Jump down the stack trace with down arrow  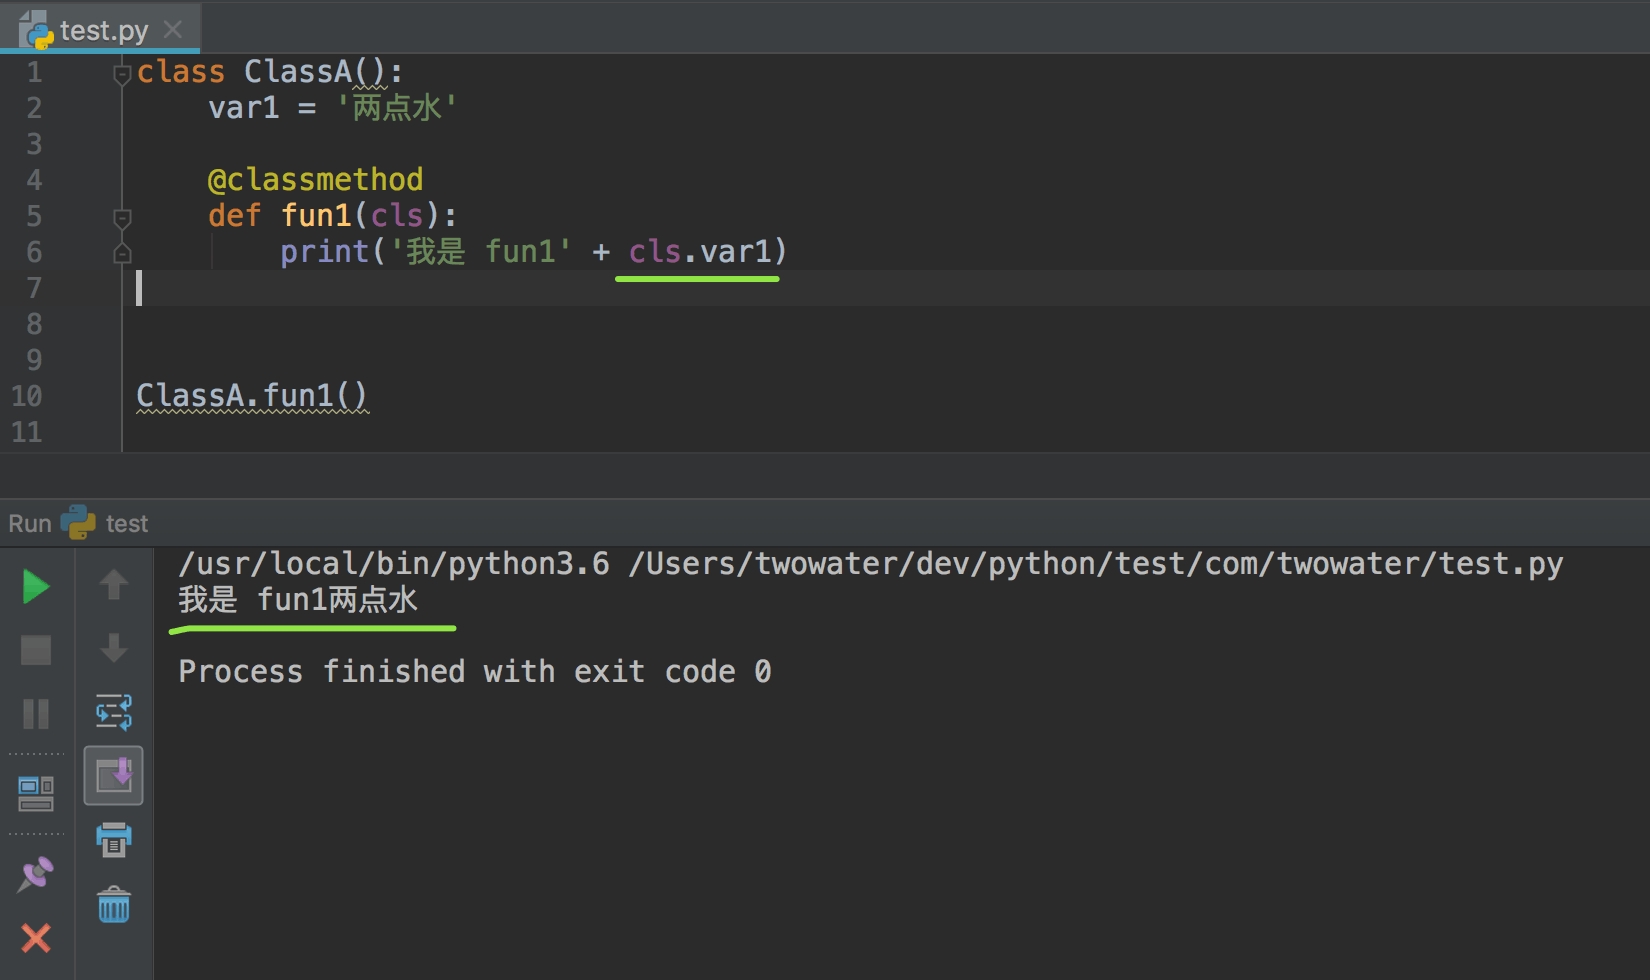[x=114, y=648]
